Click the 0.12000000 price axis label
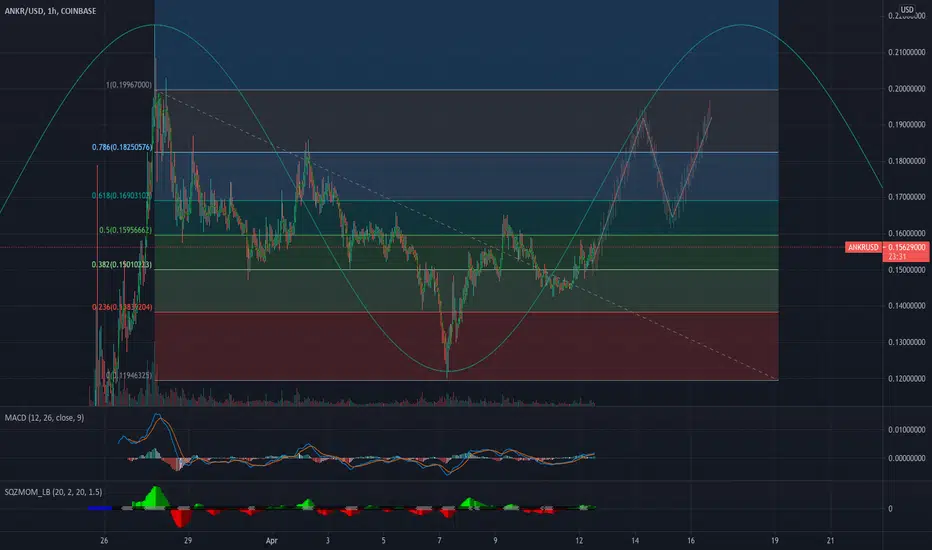The height and width of the screenshot is (550, 932). pyautogui.click(x=906, y=378)
